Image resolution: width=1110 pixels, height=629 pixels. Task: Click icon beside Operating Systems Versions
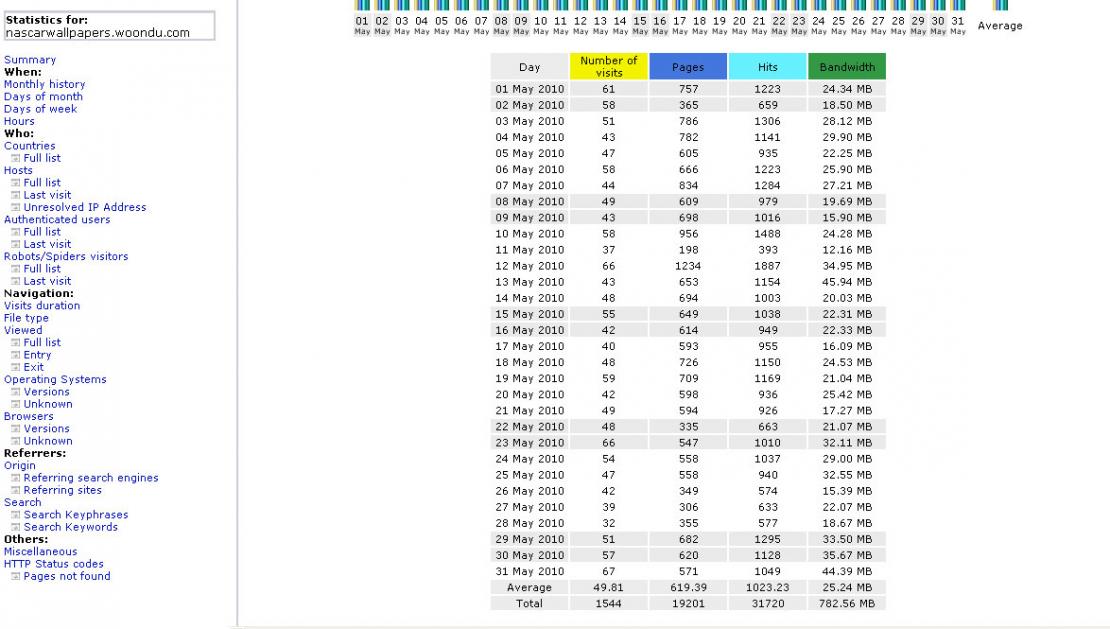[x=16, y=392]
